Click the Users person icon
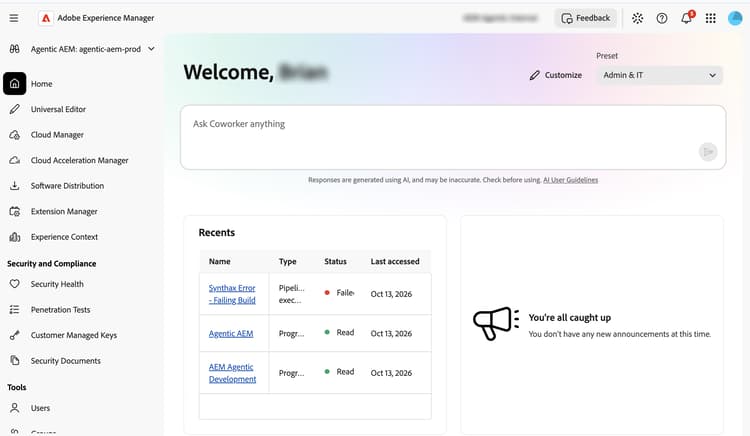Viewport: 750px width, 436px height. click(15, 408)
